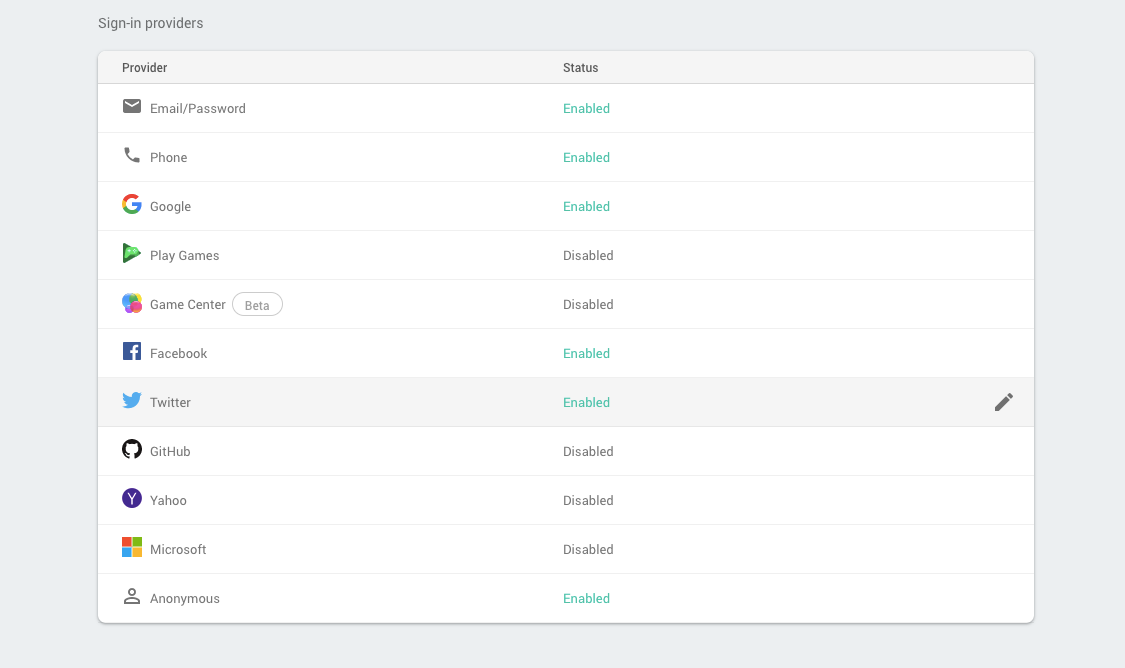Click the Sign-in providers heading
This screenshot has width=1125, height=668.
151,23
